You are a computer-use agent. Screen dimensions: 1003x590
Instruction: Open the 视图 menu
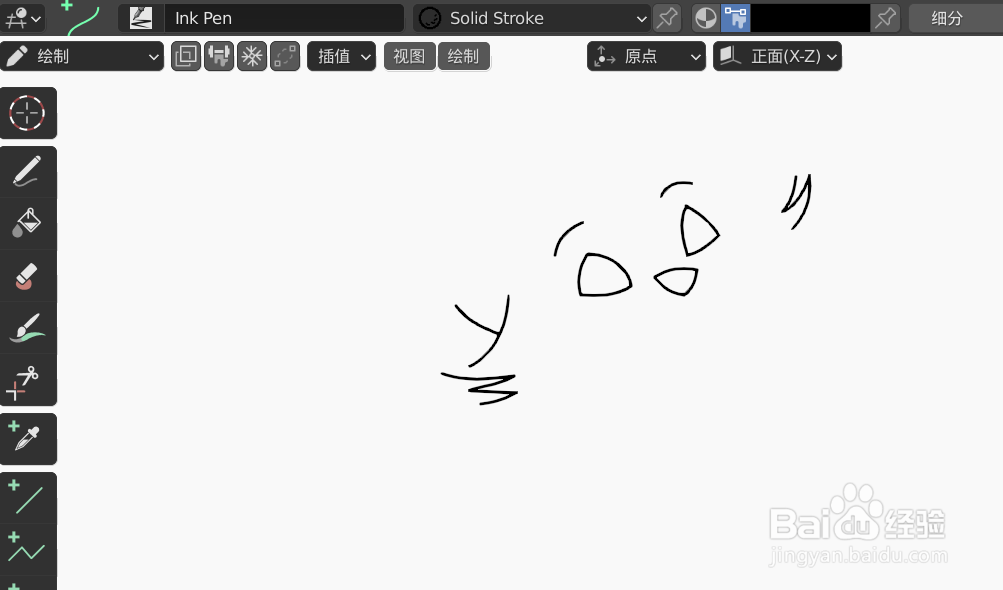coord(409,56)
